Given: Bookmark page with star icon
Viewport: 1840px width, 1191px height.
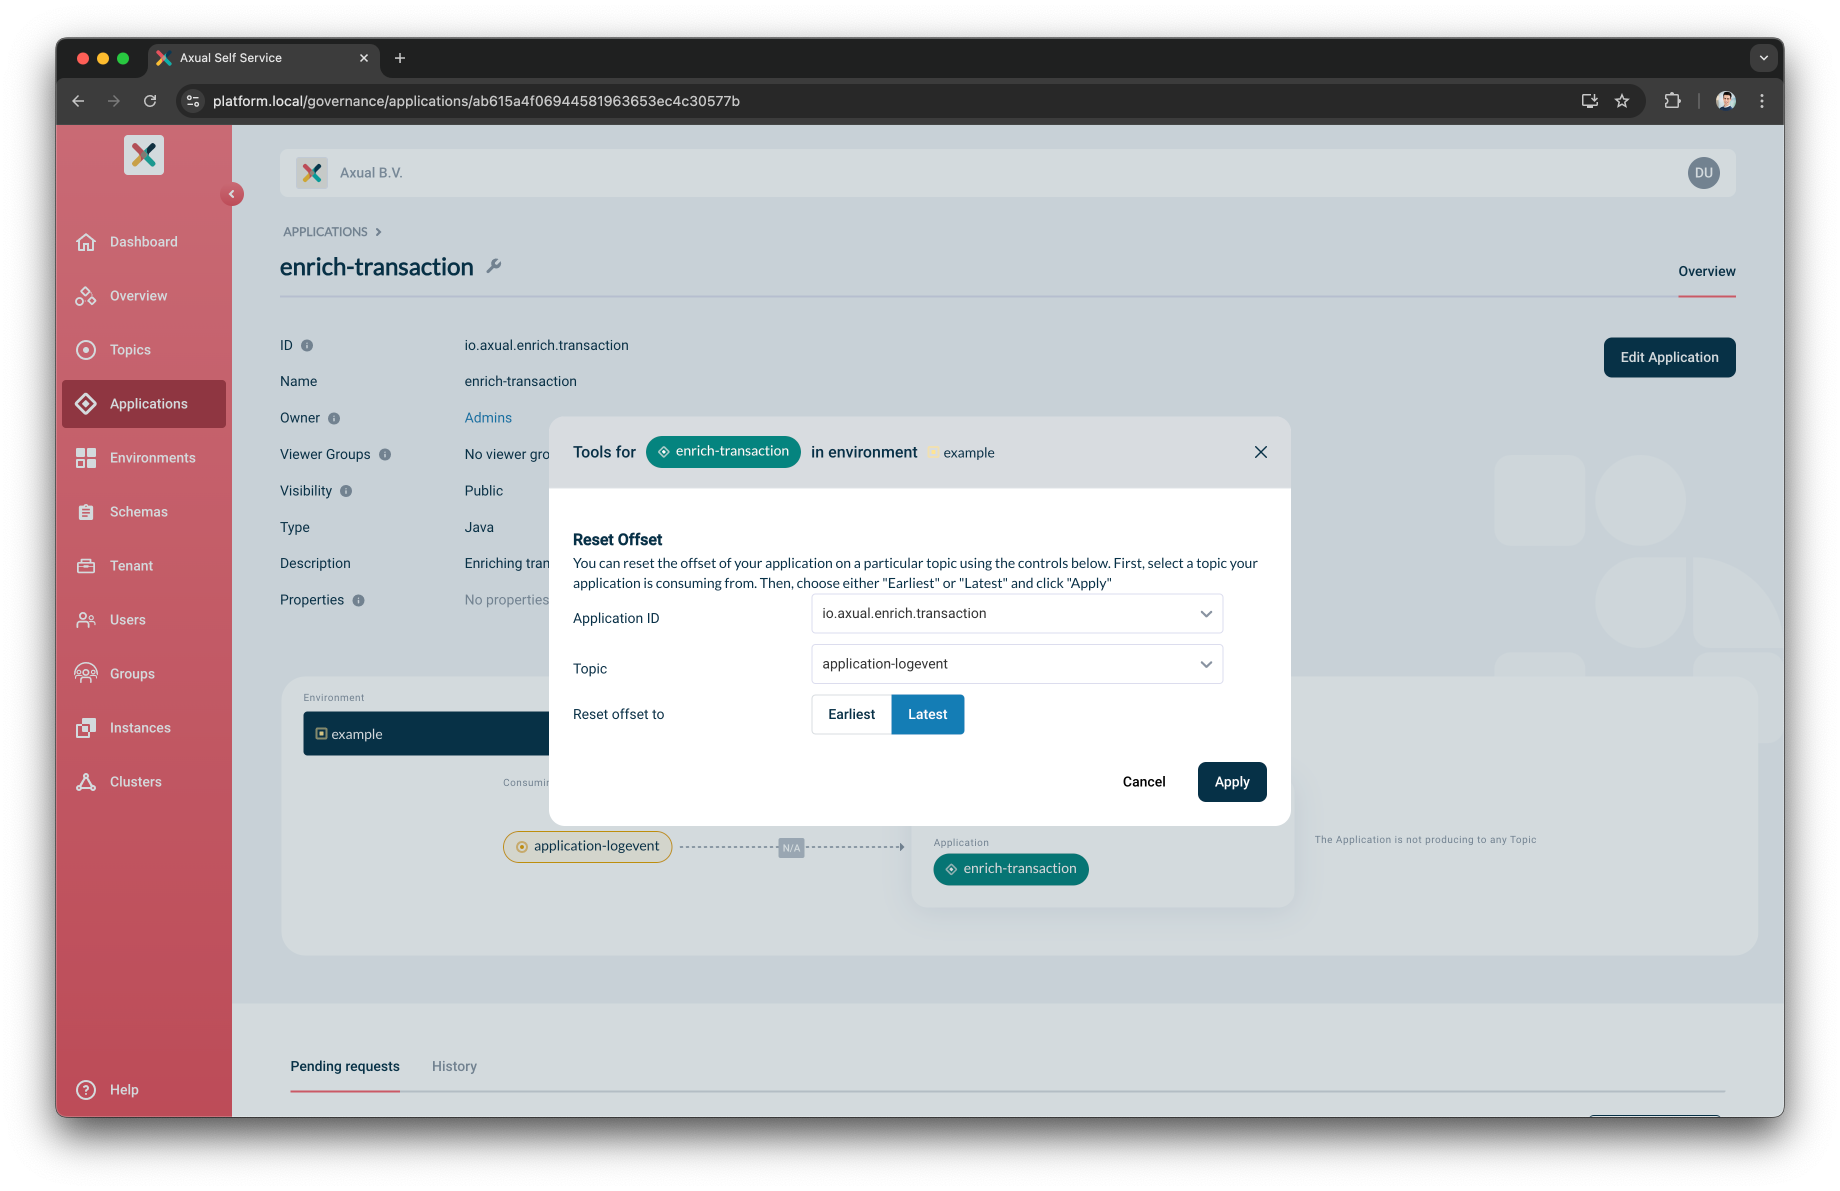Looking at the screenshot, I should tap(1622, 101).
